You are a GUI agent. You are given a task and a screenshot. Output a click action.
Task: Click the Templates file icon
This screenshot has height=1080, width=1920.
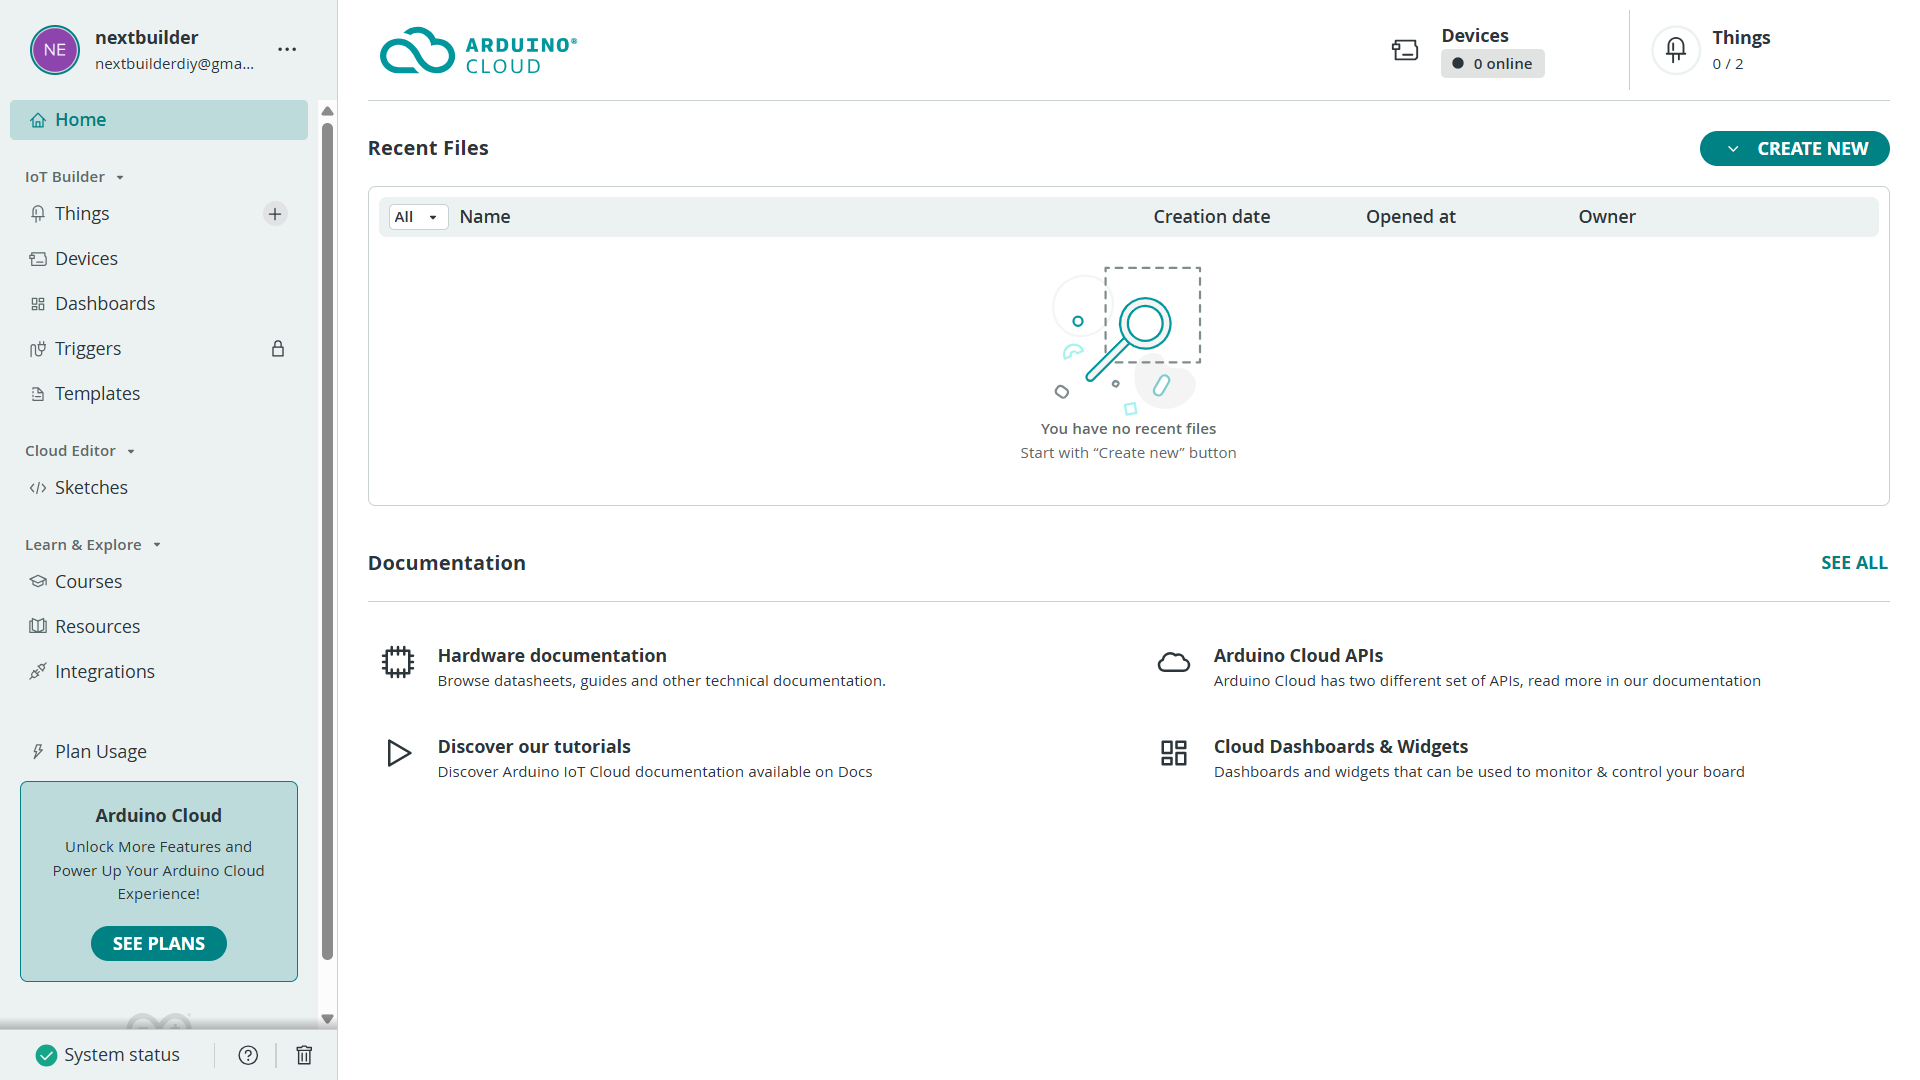pos(38,394)
